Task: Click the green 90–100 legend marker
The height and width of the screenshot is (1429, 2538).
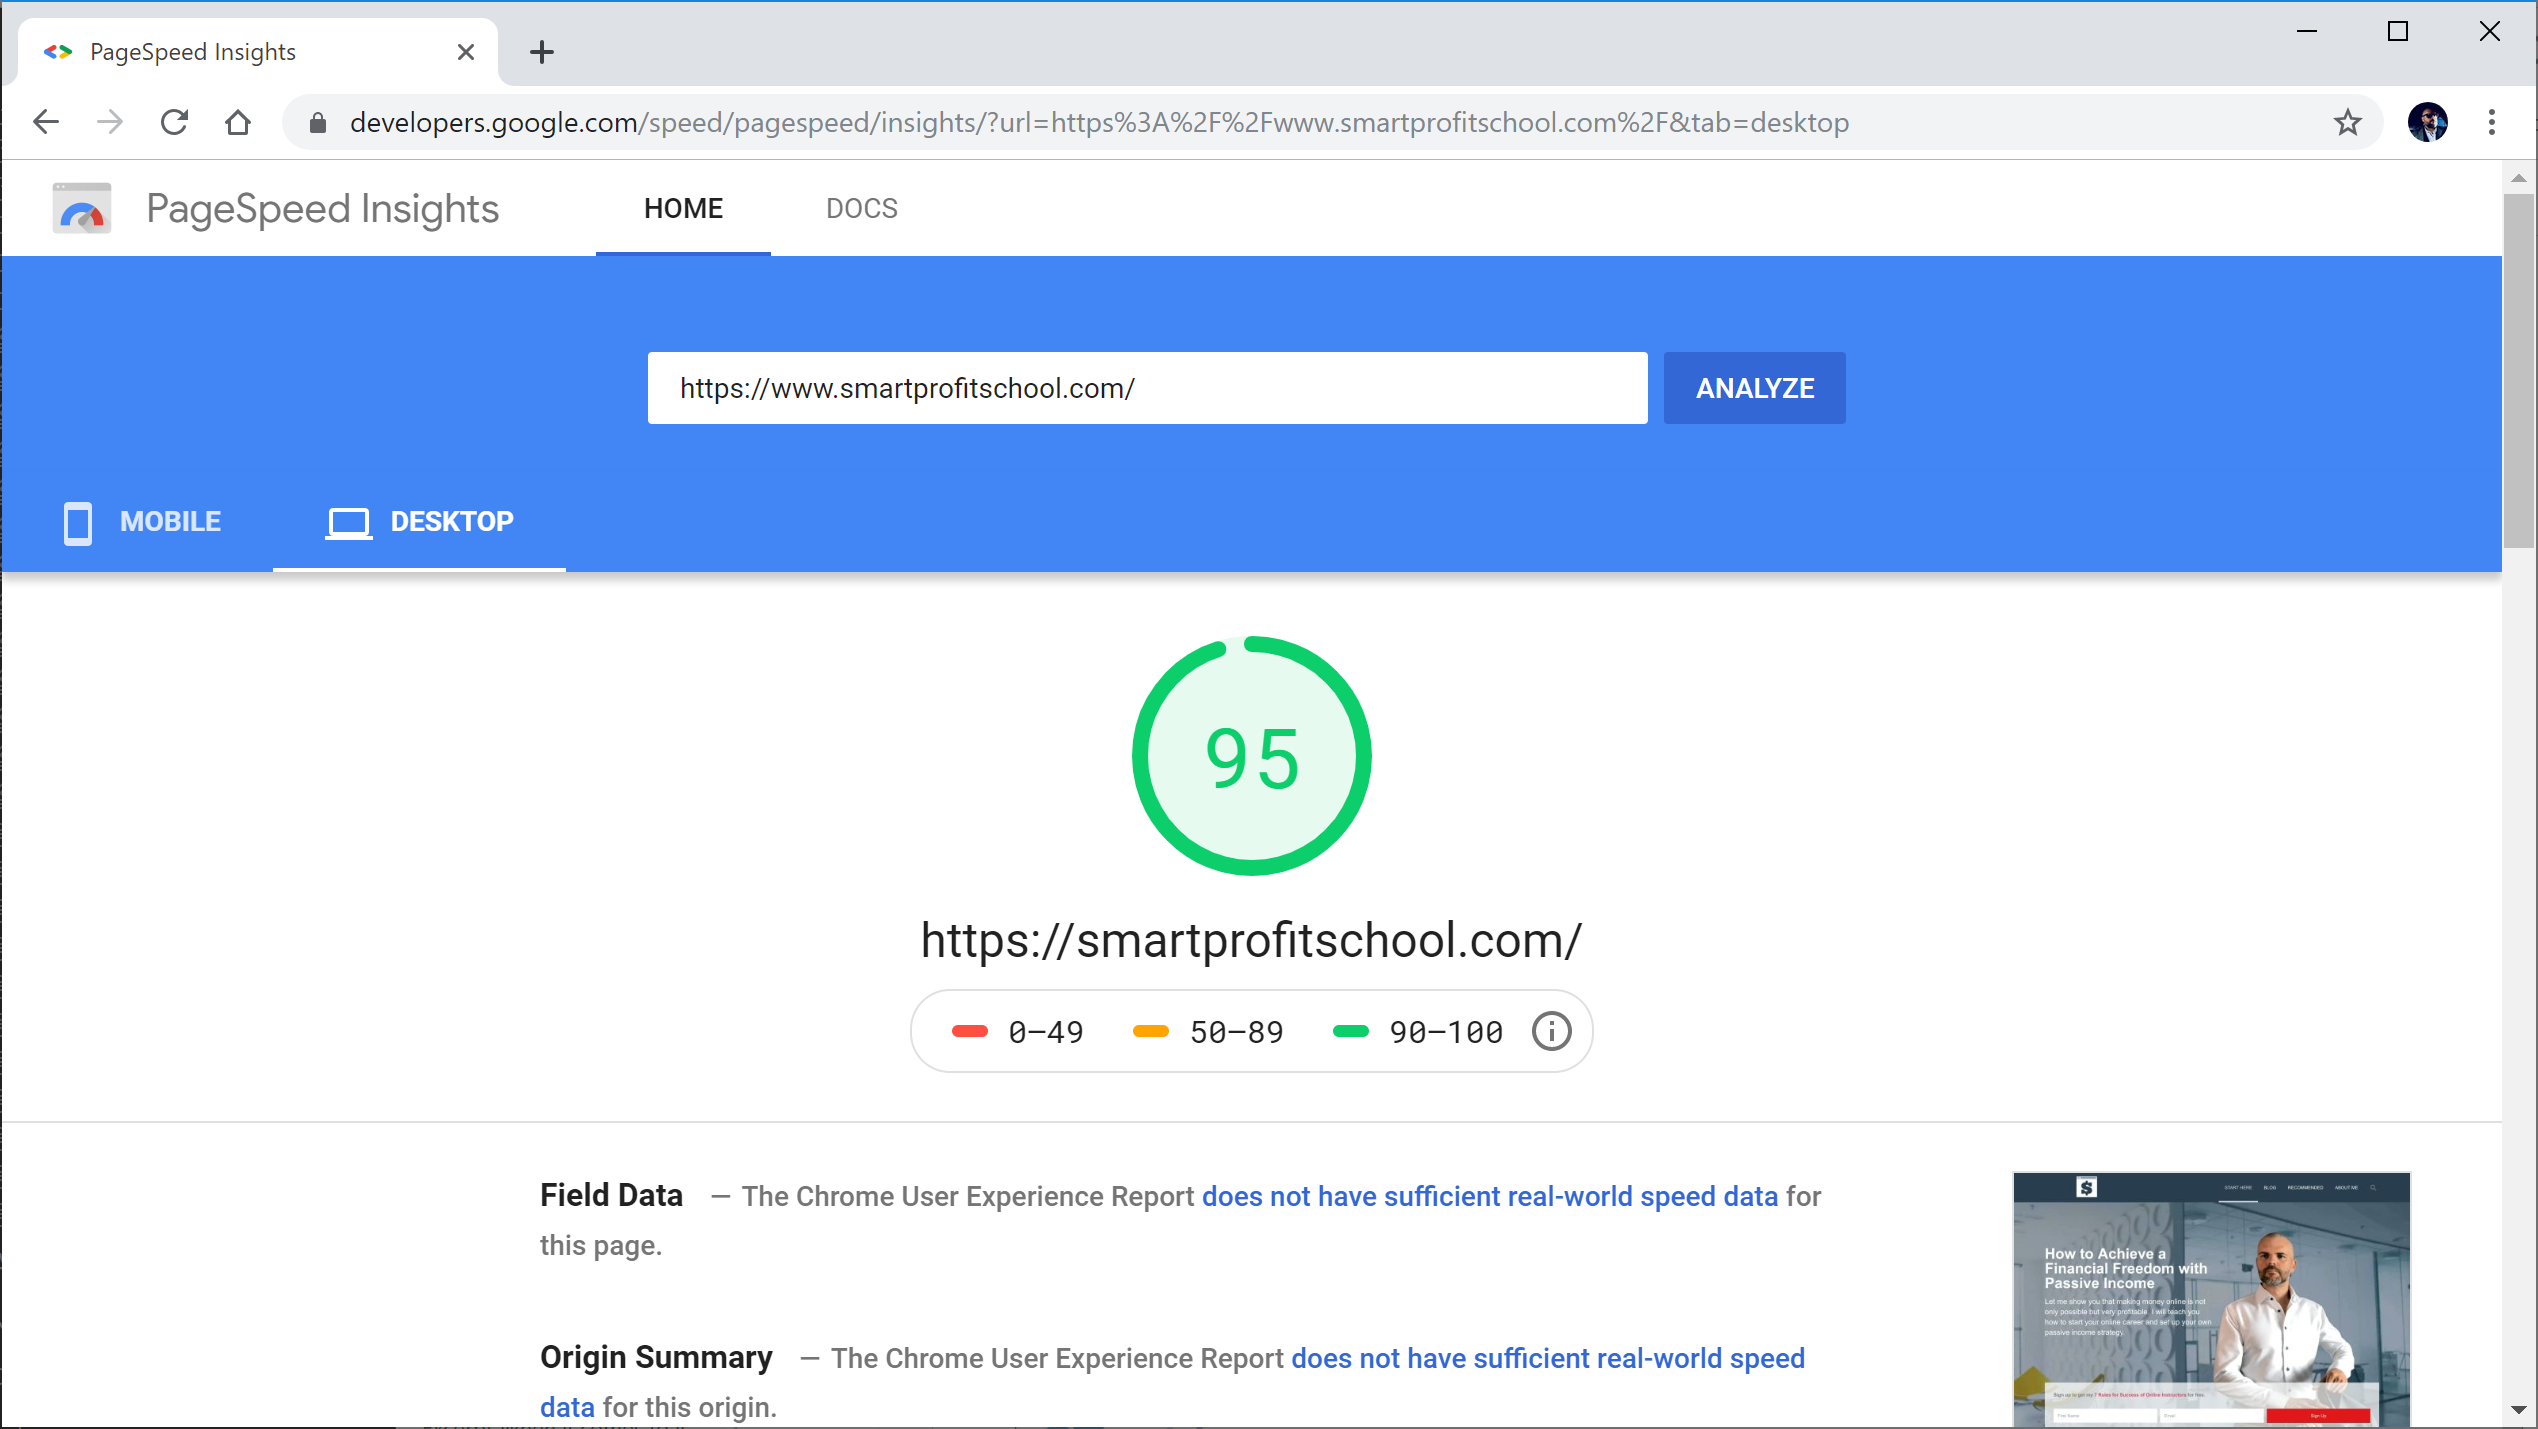Action: coord(1350,1031)
